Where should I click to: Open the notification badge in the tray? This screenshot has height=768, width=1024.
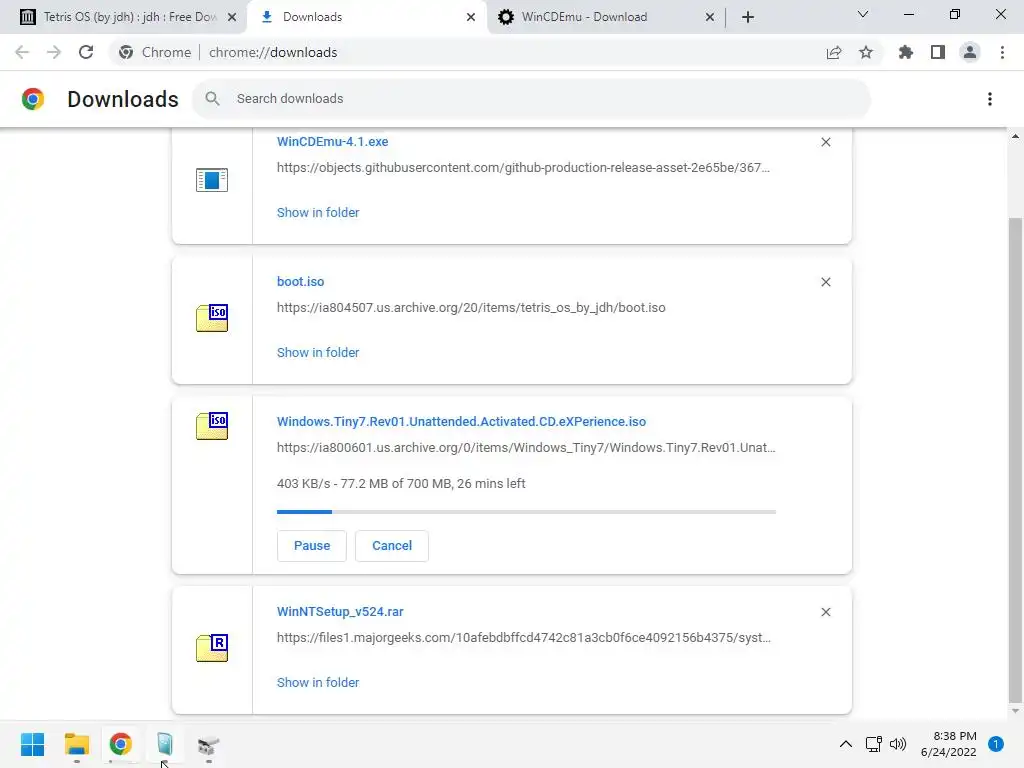click(x=996, y=744)
